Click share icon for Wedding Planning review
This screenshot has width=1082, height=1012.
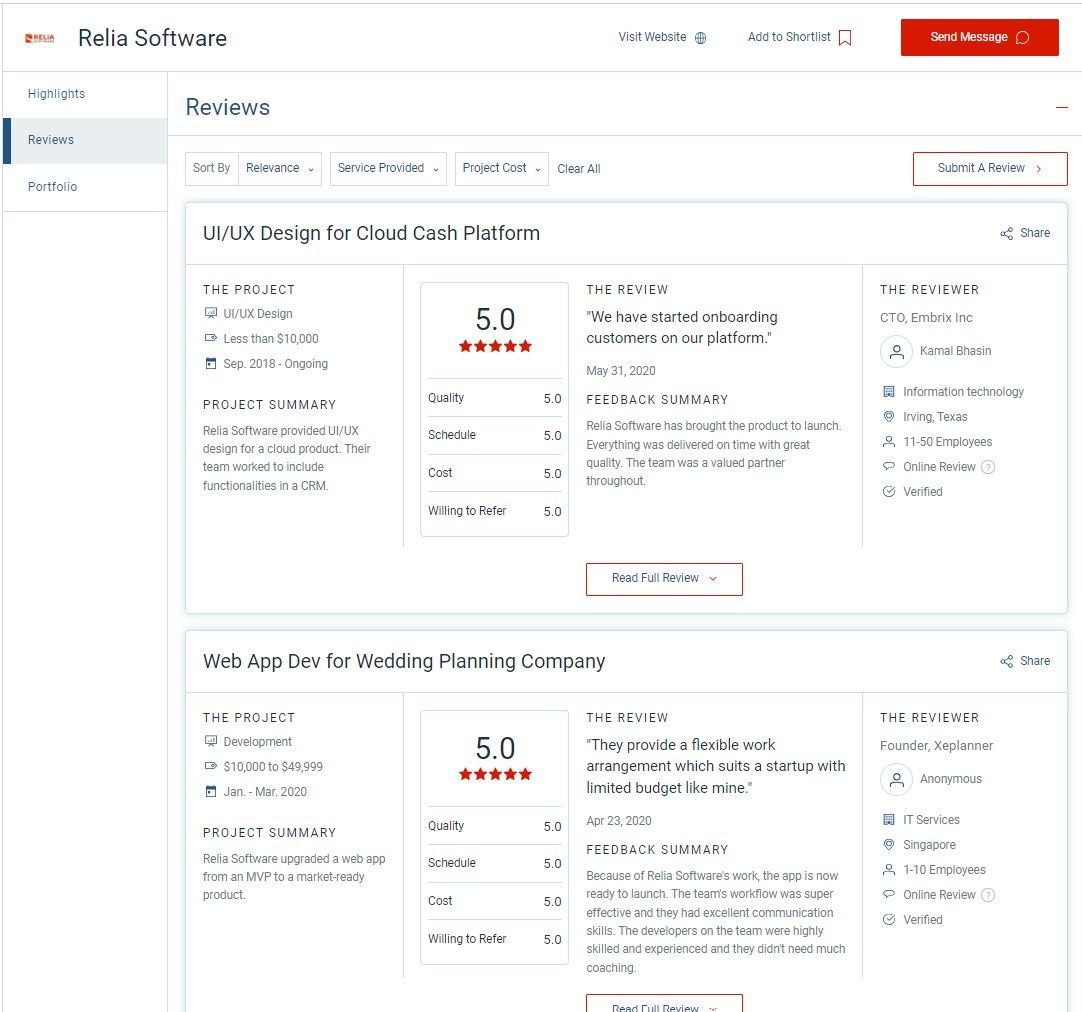pos(1007,662)
